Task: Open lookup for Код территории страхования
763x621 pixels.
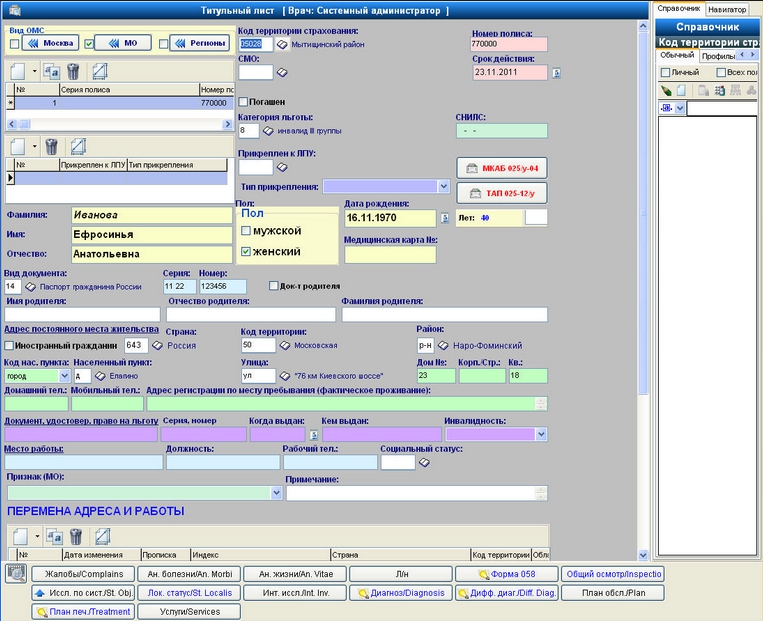Action: [x=282, y=45]
